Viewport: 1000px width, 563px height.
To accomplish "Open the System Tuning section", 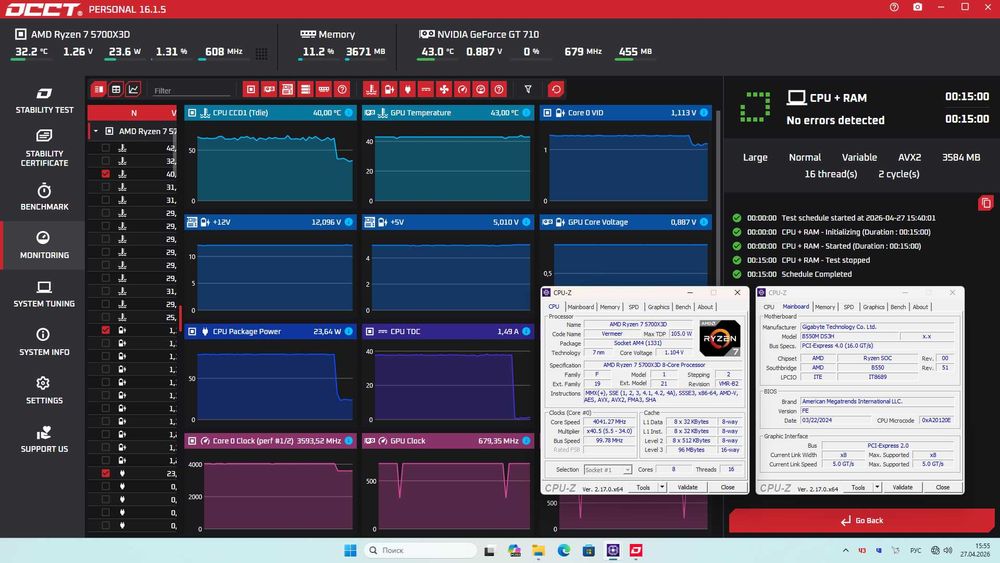I will 44,295.
